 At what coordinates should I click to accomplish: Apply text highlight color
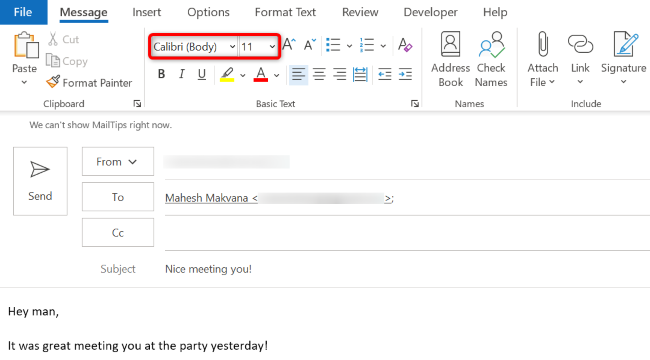227,75
